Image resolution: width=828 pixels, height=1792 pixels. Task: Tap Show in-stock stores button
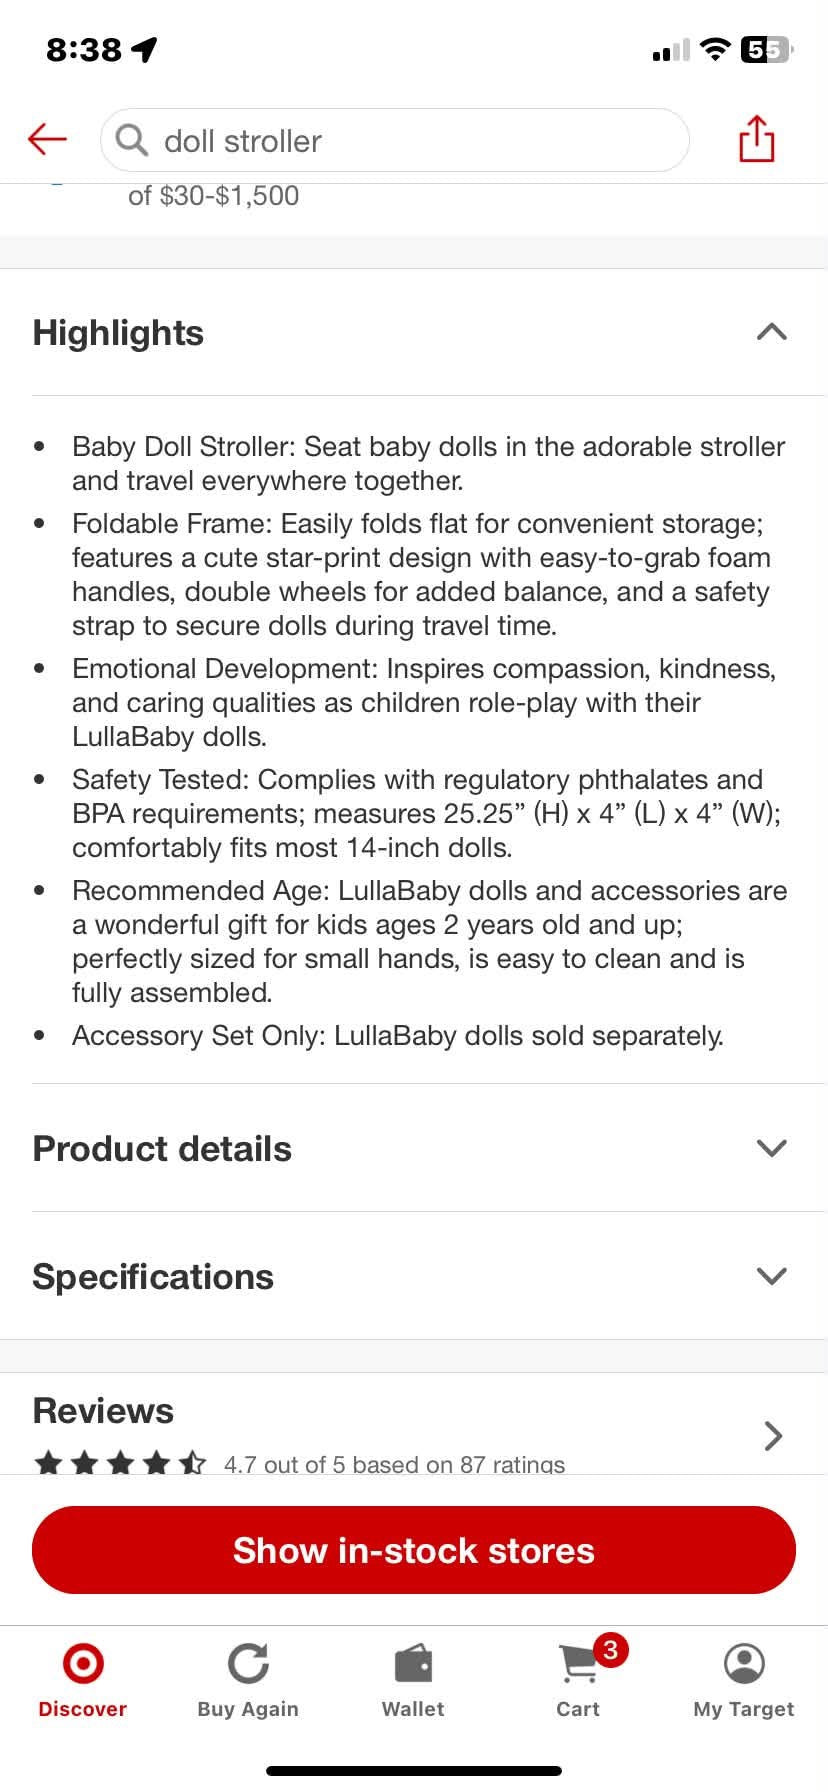(x=414, y=1550)
